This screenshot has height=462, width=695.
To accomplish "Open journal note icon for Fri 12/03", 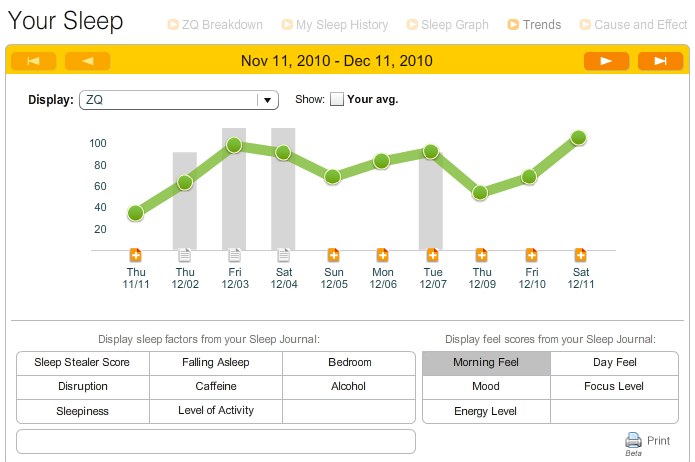I will [x=234, y=255].
